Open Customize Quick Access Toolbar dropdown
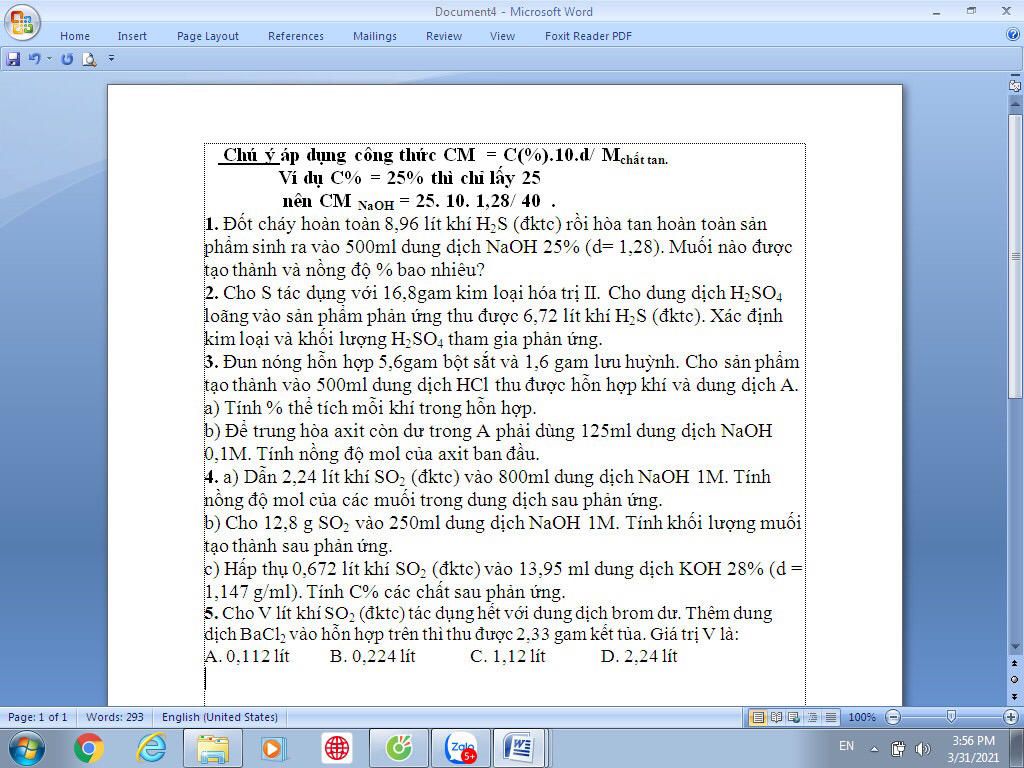The image size is (1024, 768). click(111, 59)
